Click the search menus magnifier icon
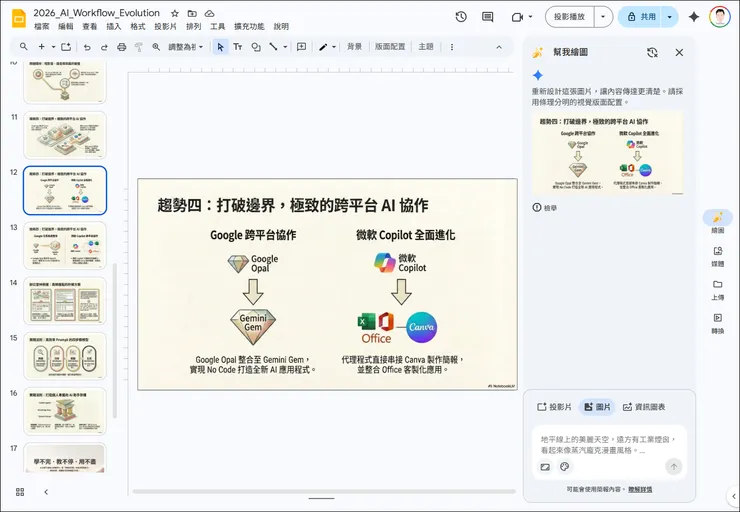The image size is (740, 512). pos(23,47)
